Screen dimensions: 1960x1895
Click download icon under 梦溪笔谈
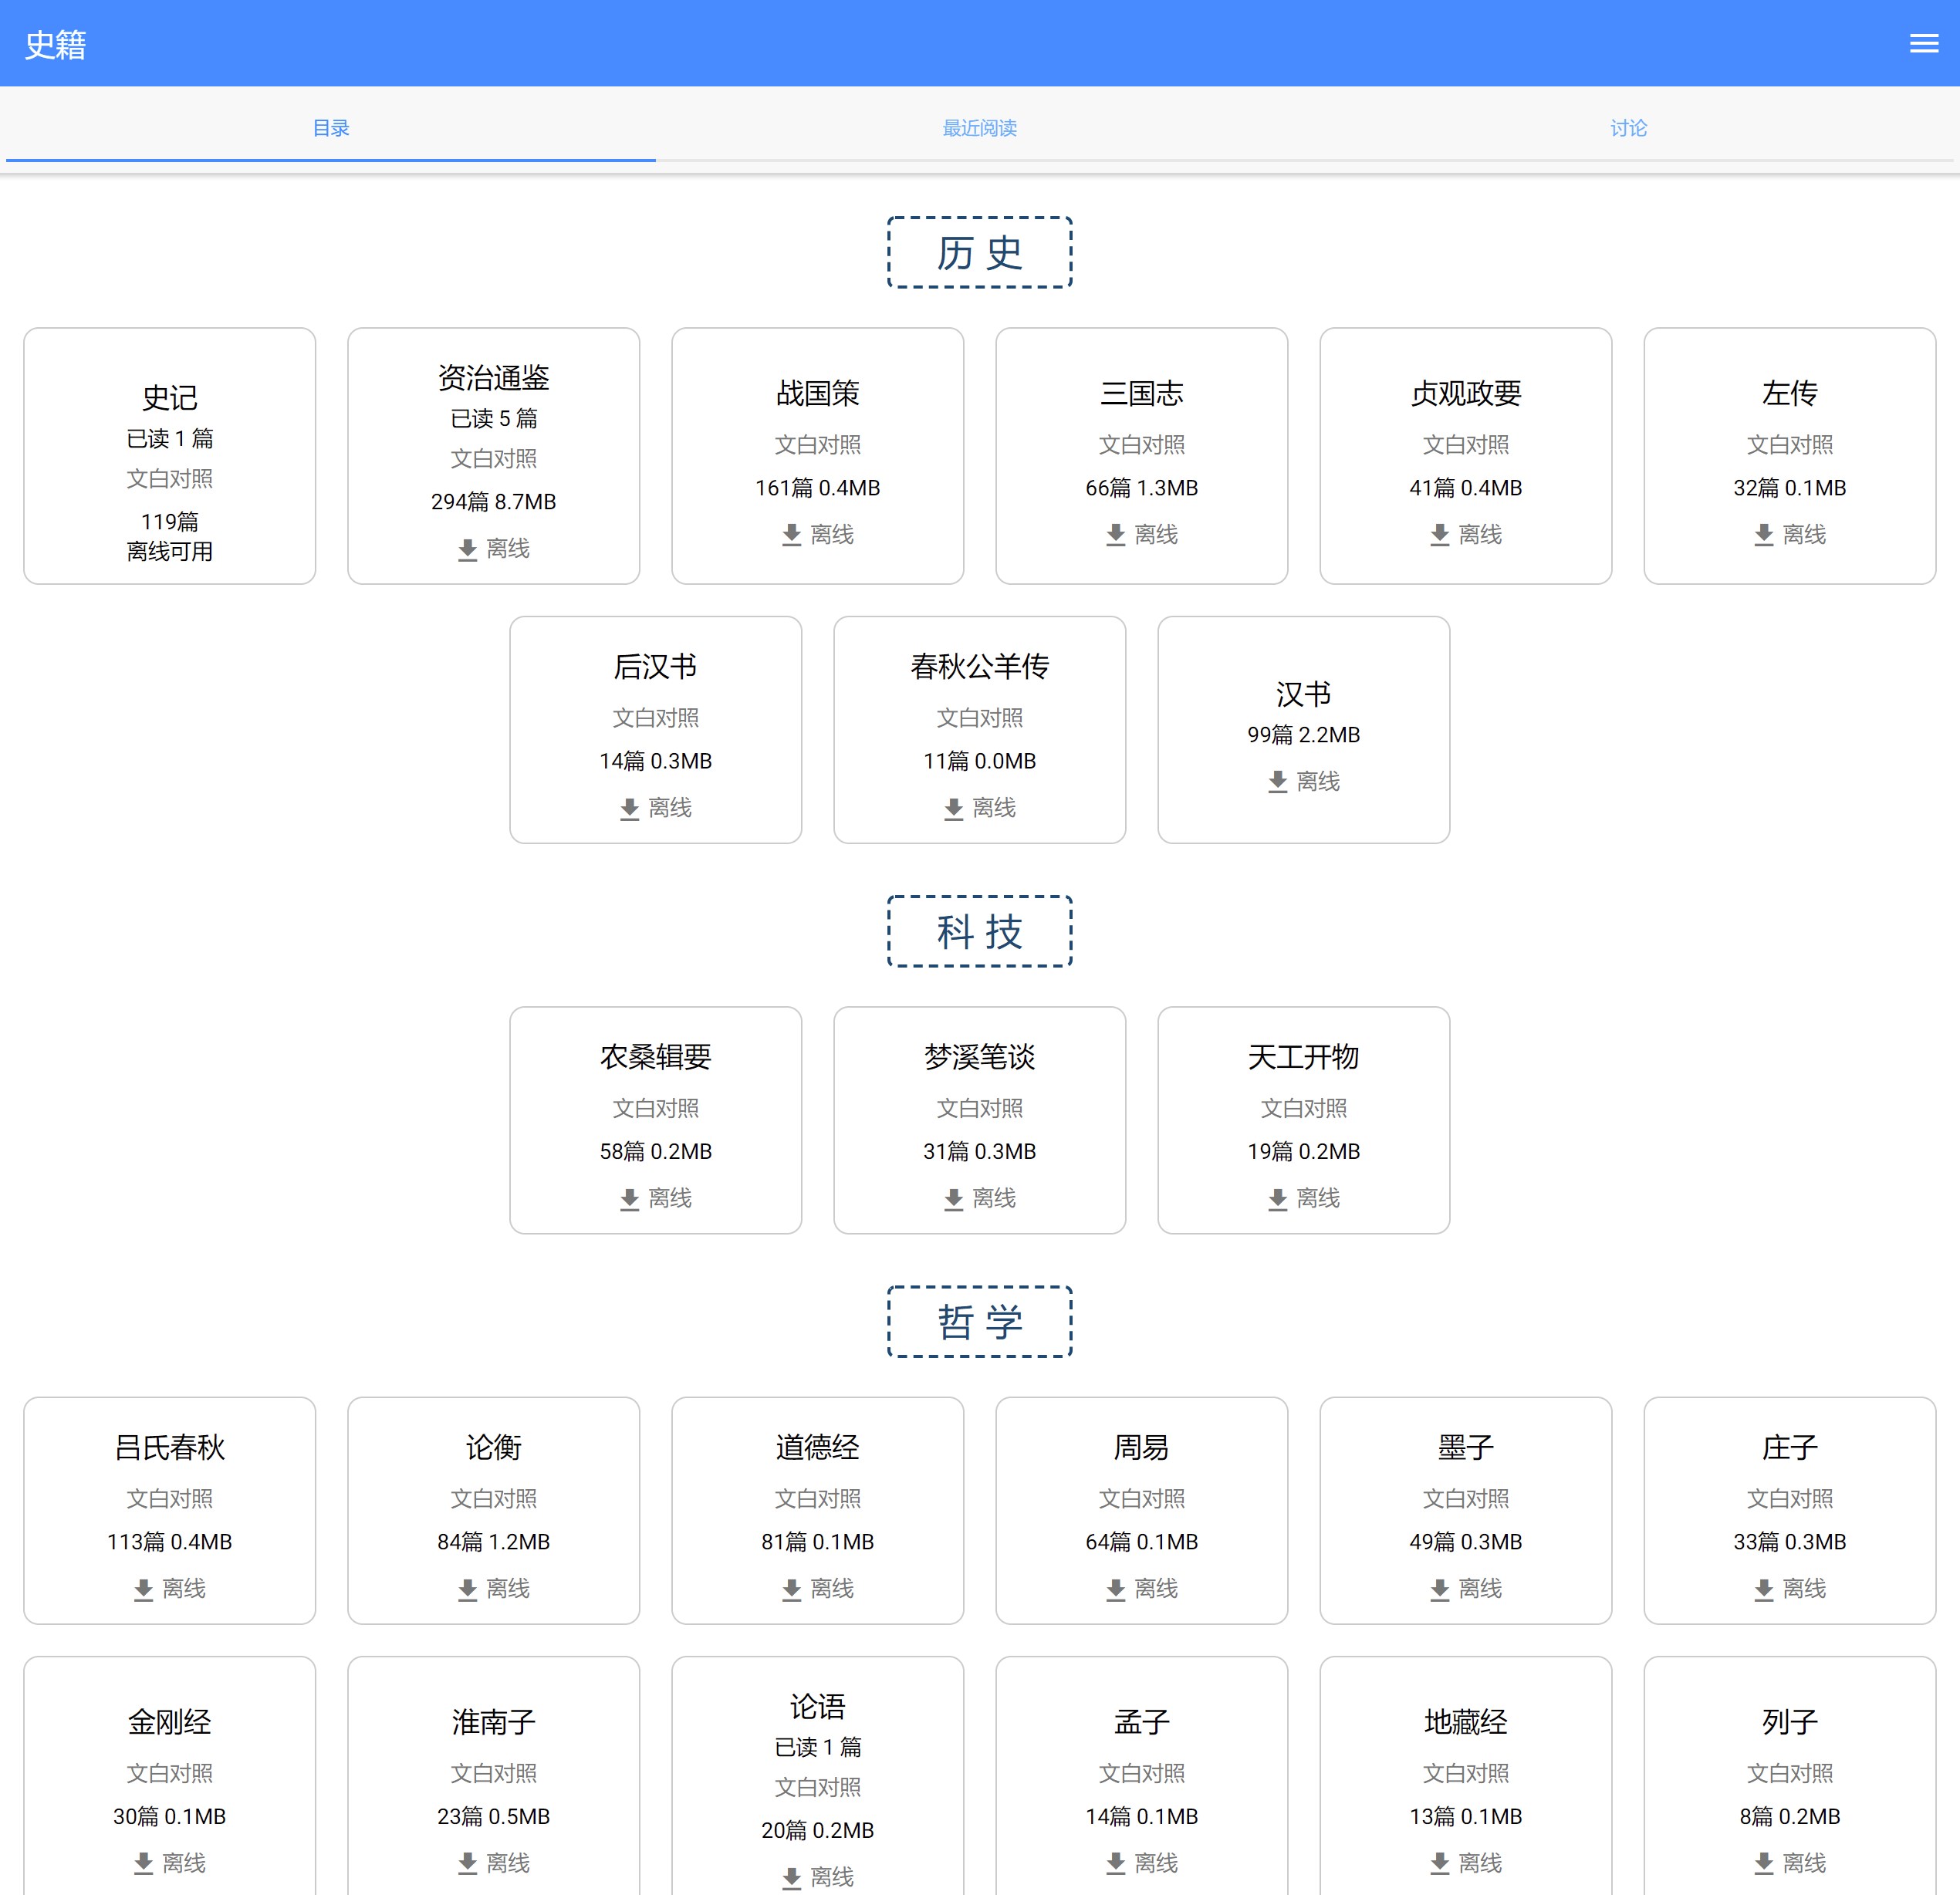(x=953, y=1198)
